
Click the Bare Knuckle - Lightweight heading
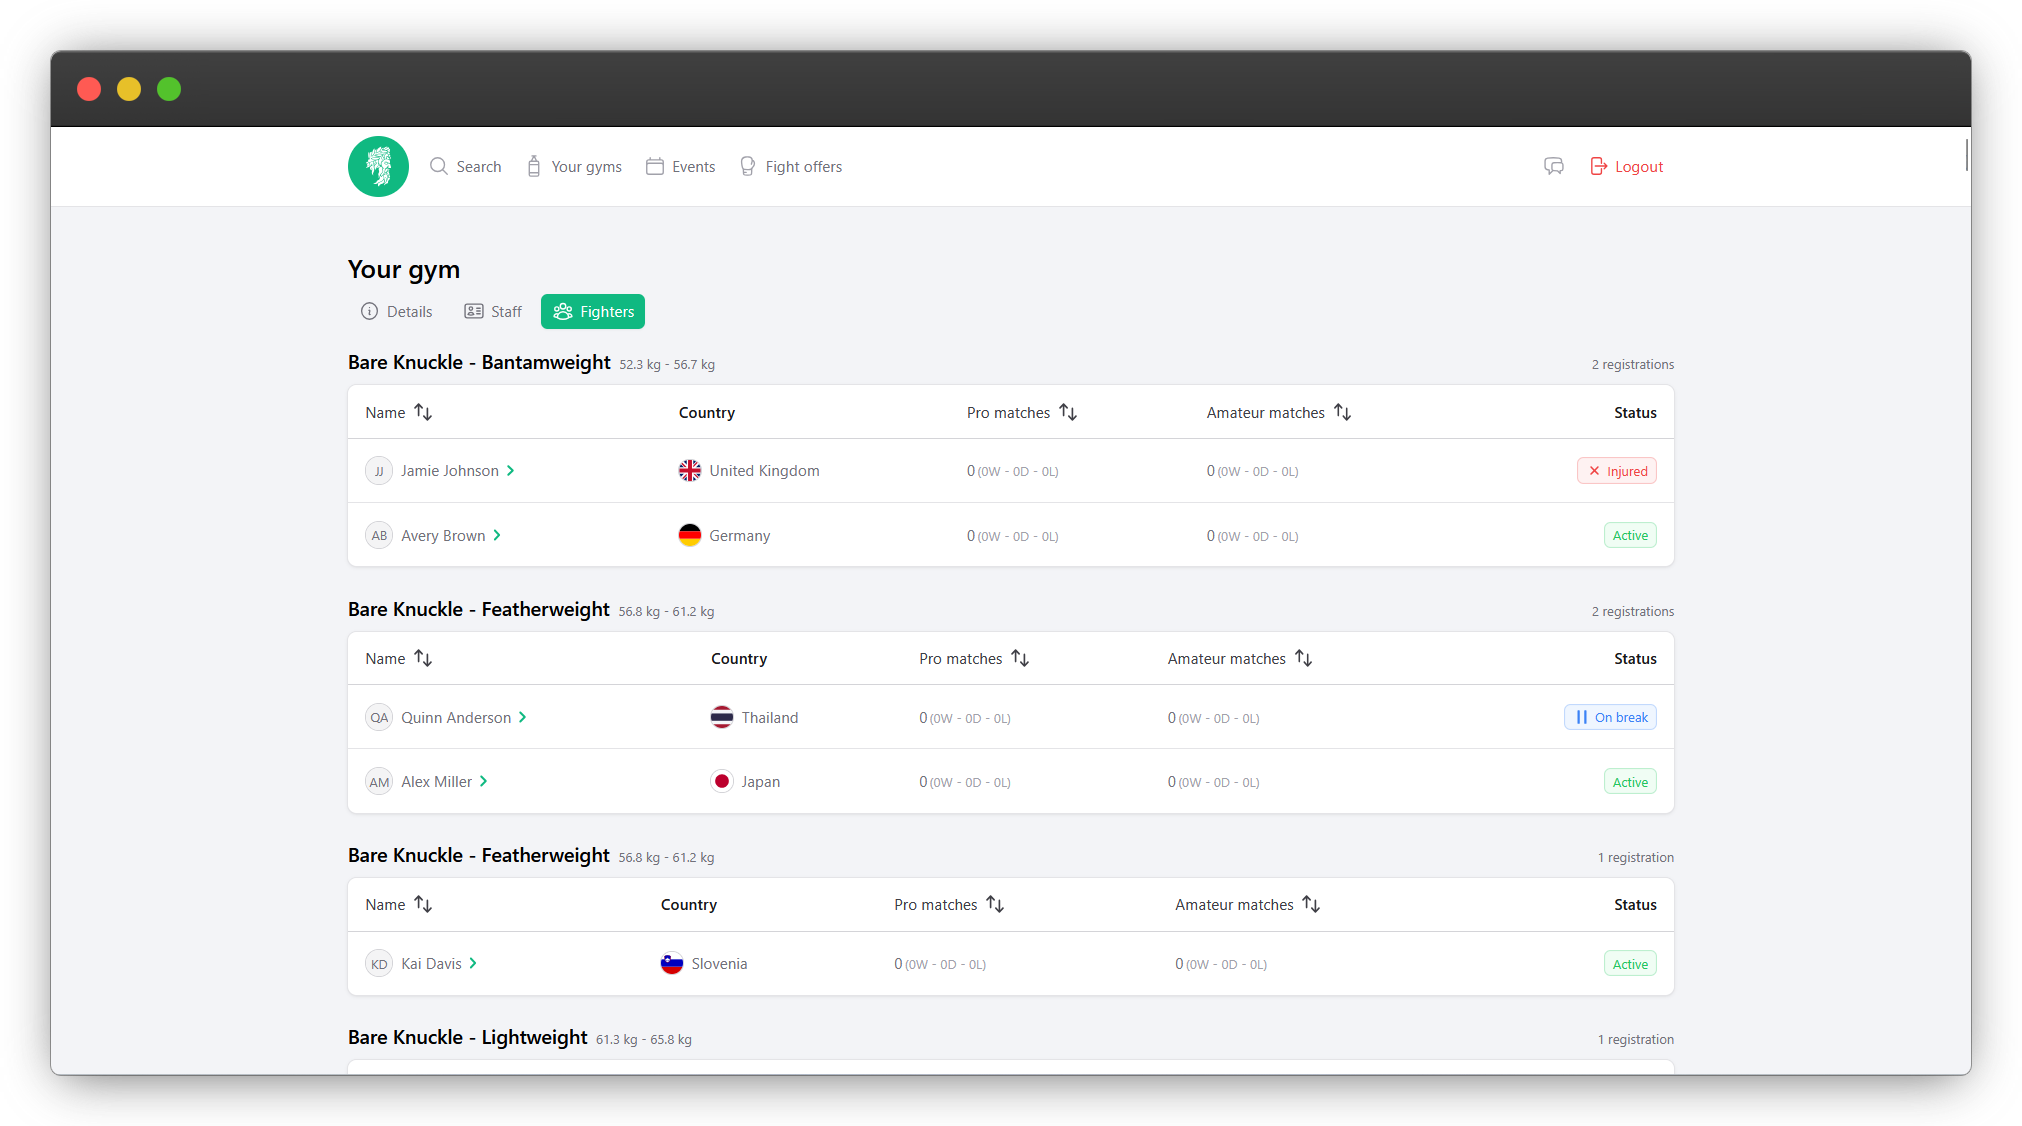(467, 1037)
